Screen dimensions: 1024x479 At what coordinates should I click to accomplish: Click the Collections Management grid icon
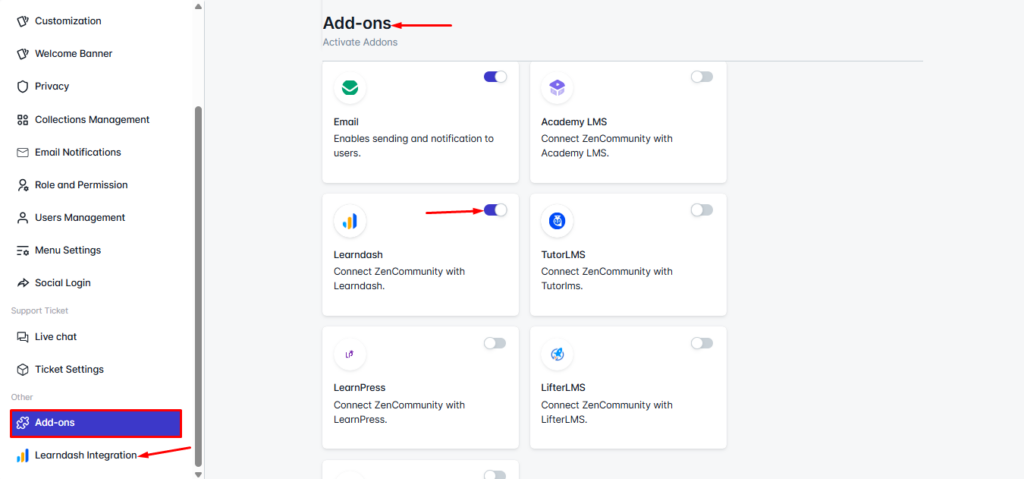(x=23, y=120)
